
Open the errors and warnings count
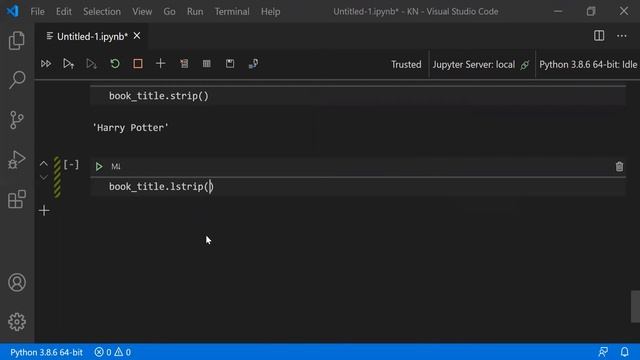113,352
